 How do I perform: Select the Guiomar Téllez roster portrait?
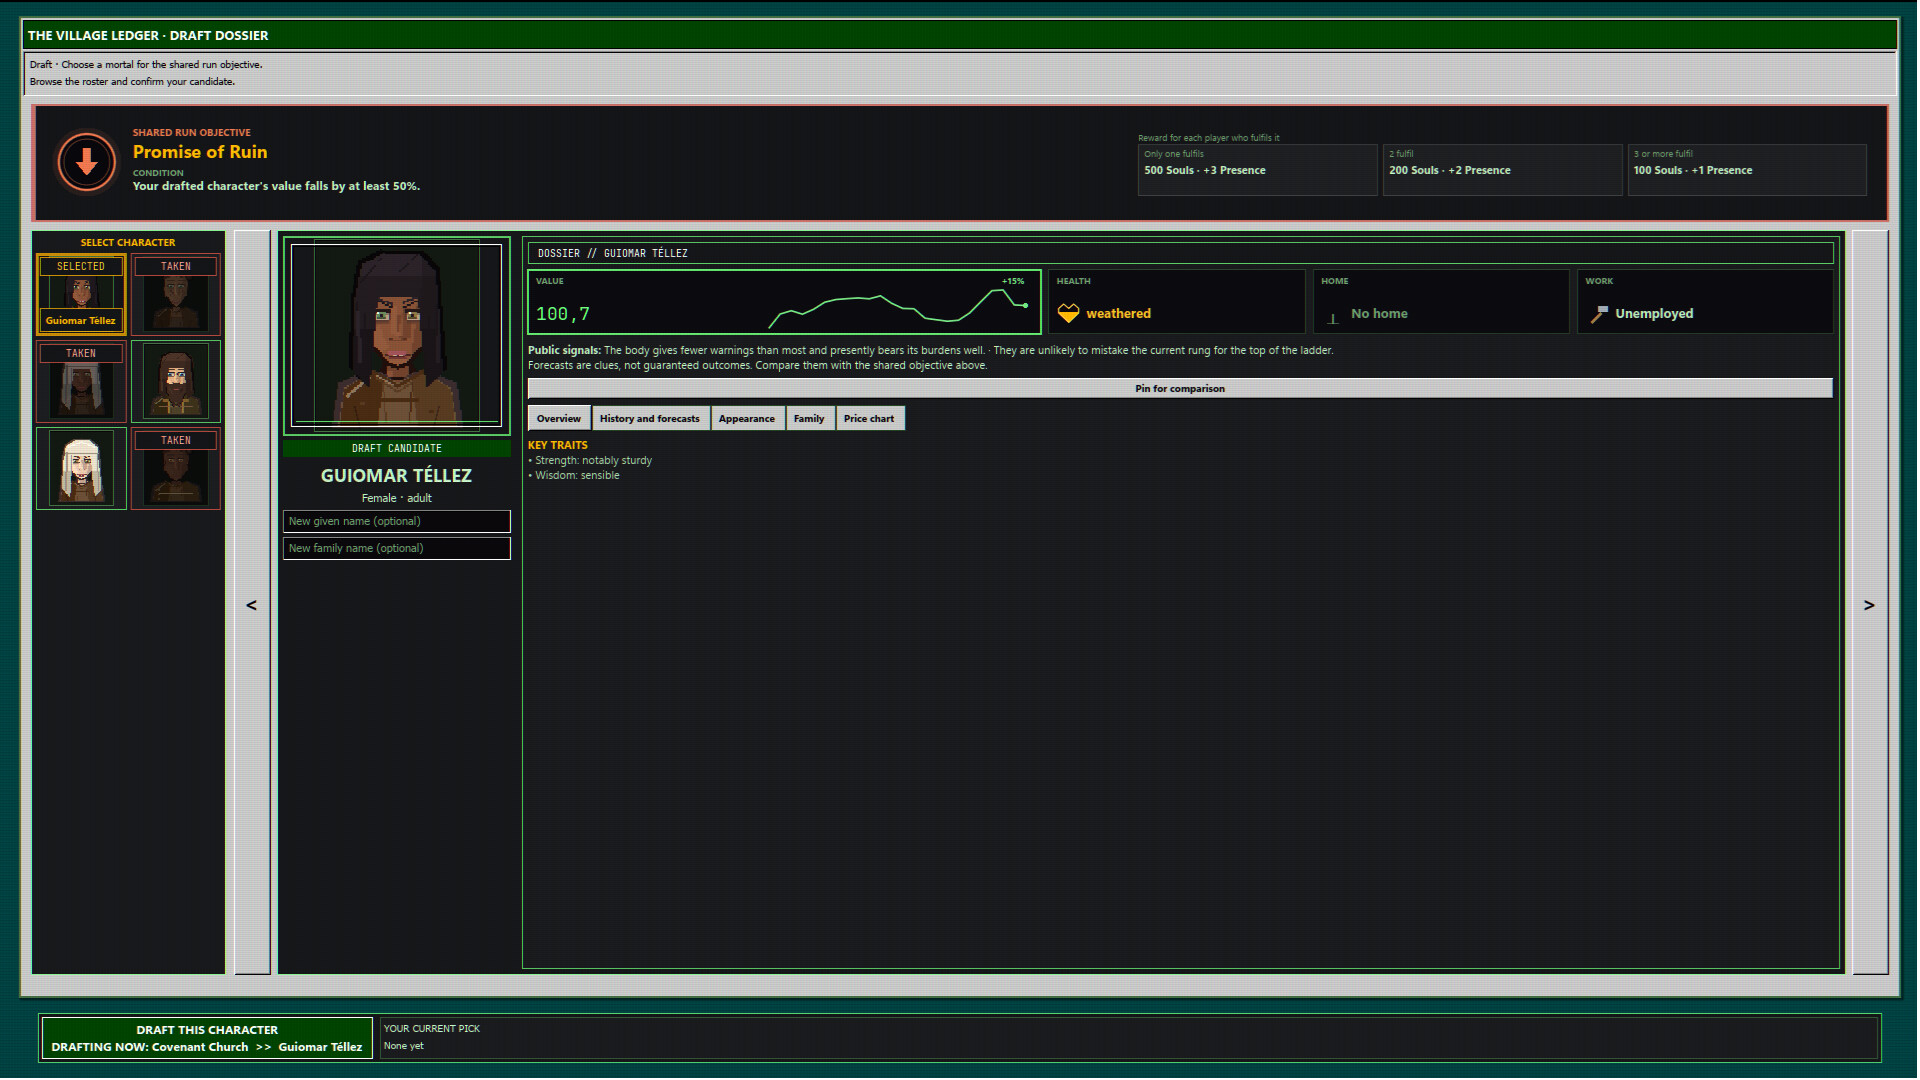(81, 294)
